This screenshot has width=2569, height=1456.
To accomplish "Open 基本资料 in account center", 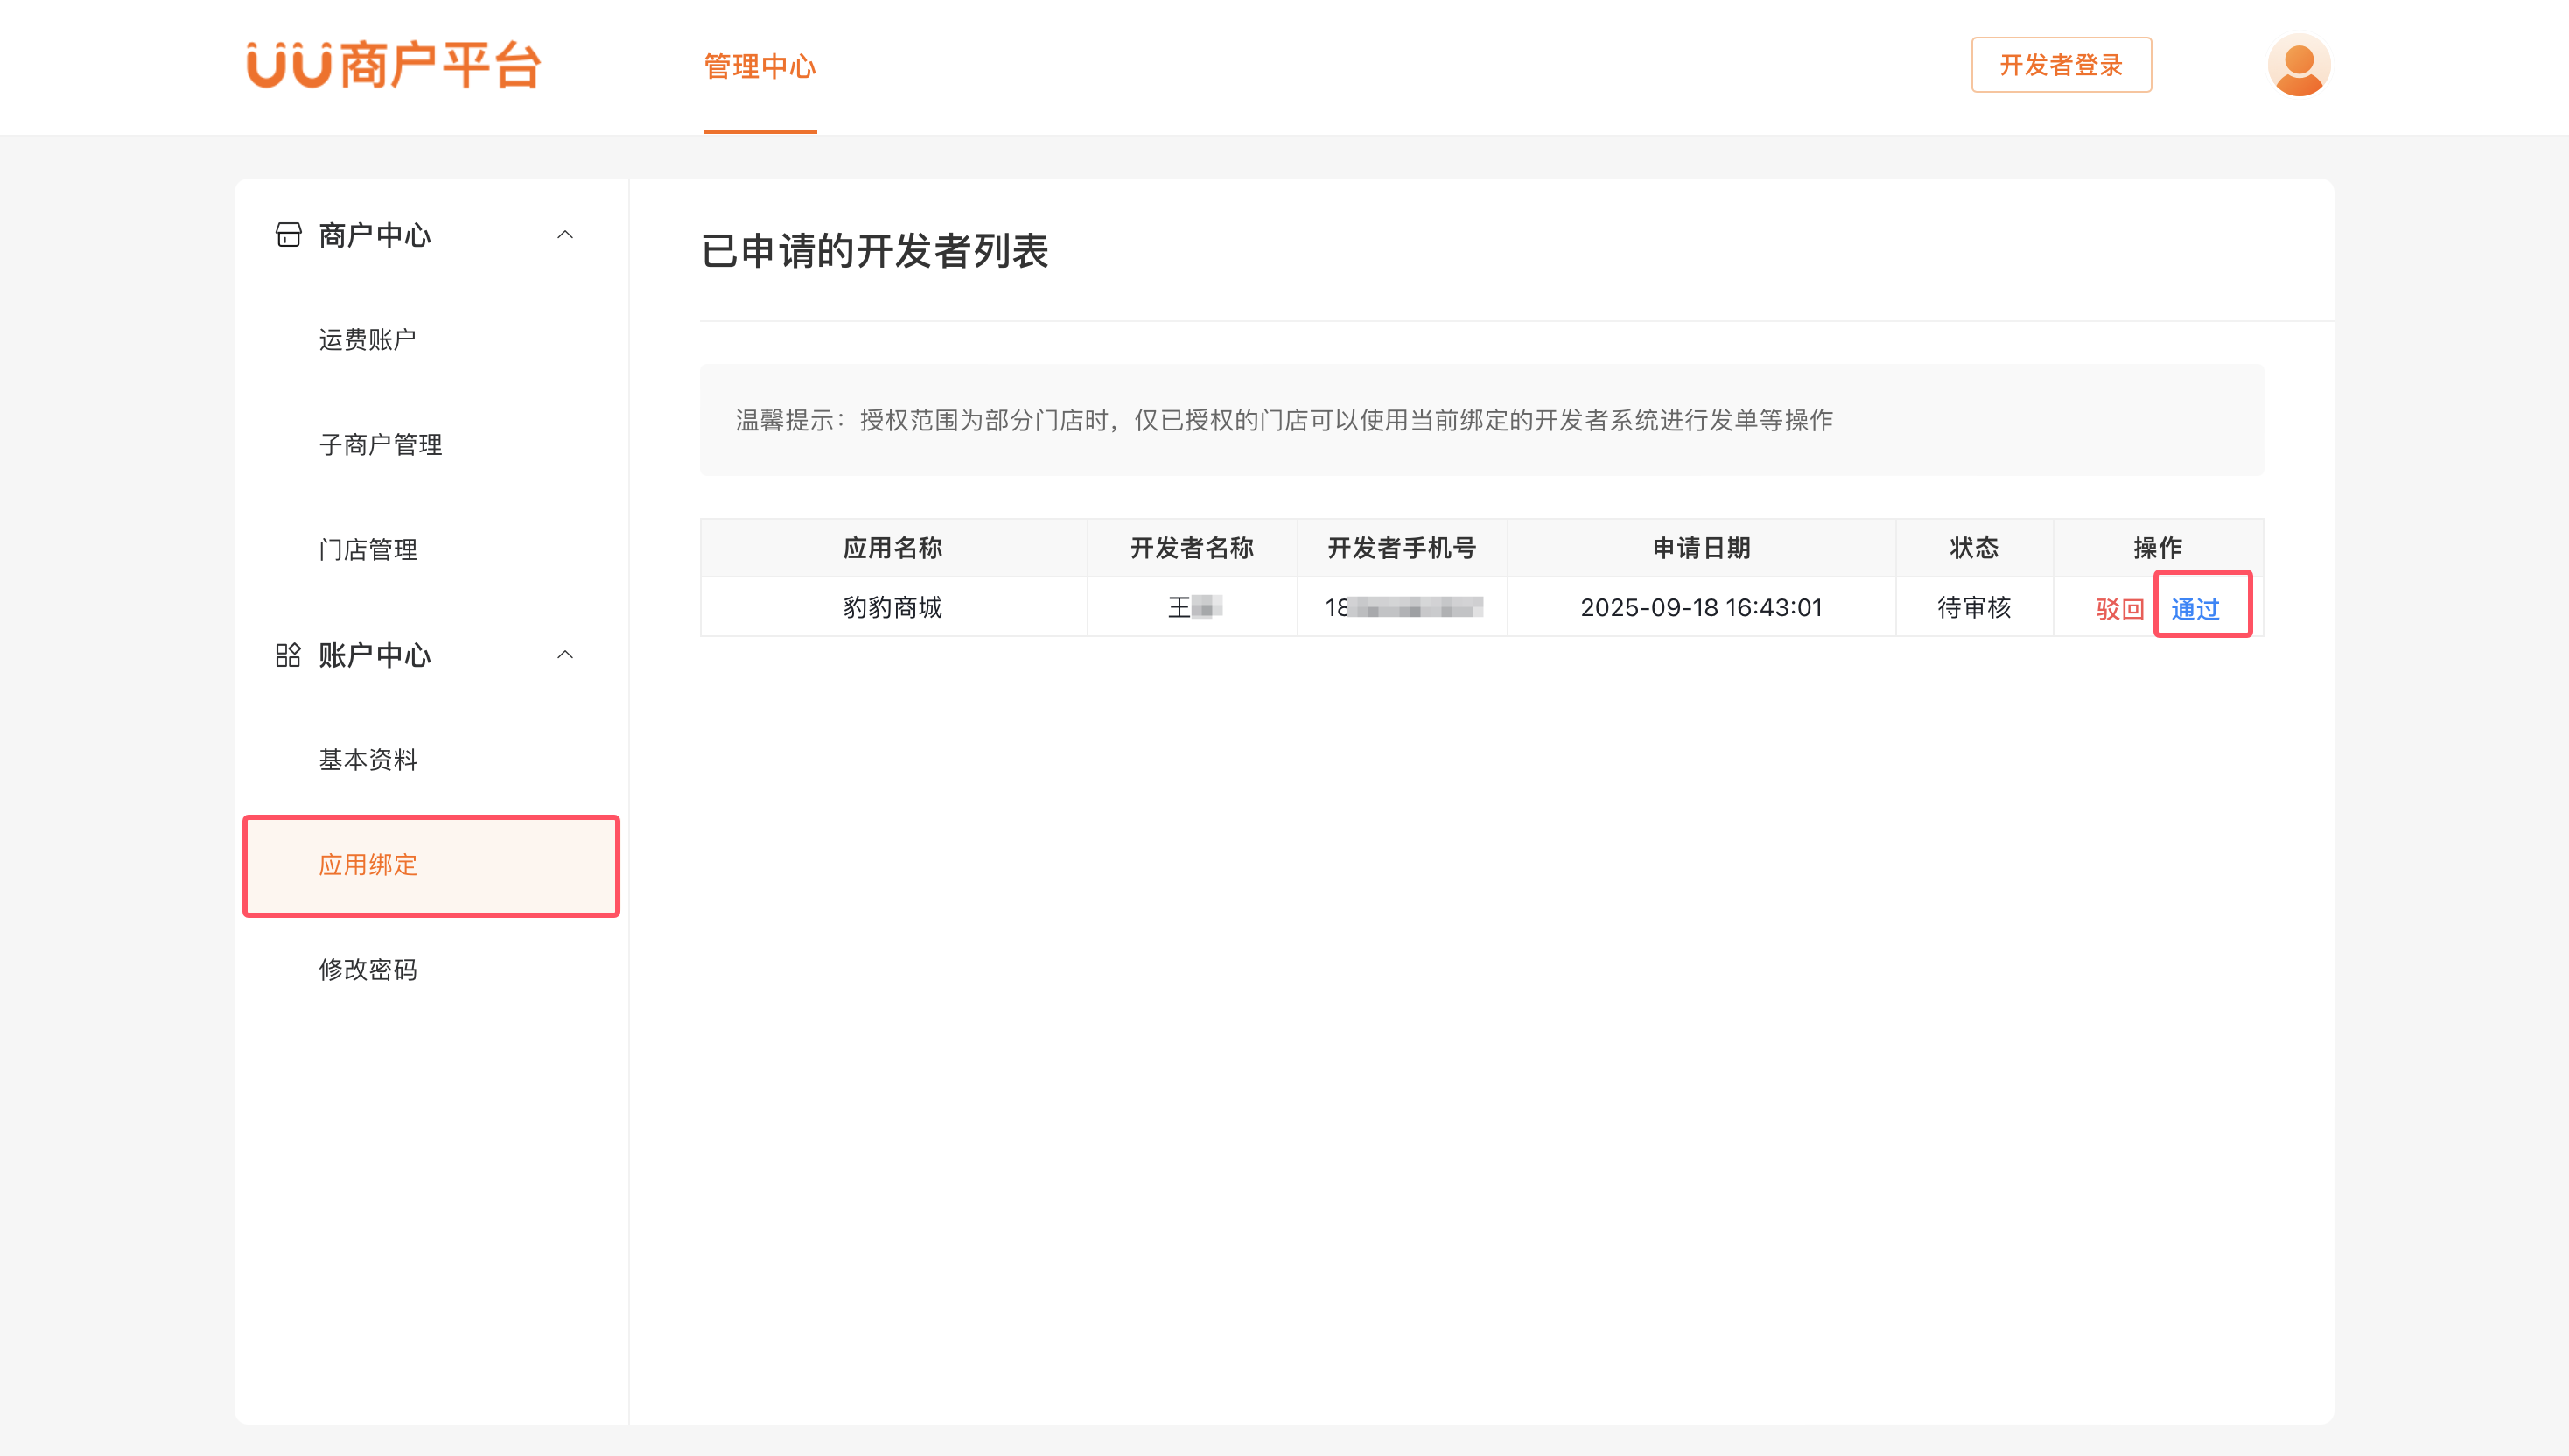I will pos(367,760).
